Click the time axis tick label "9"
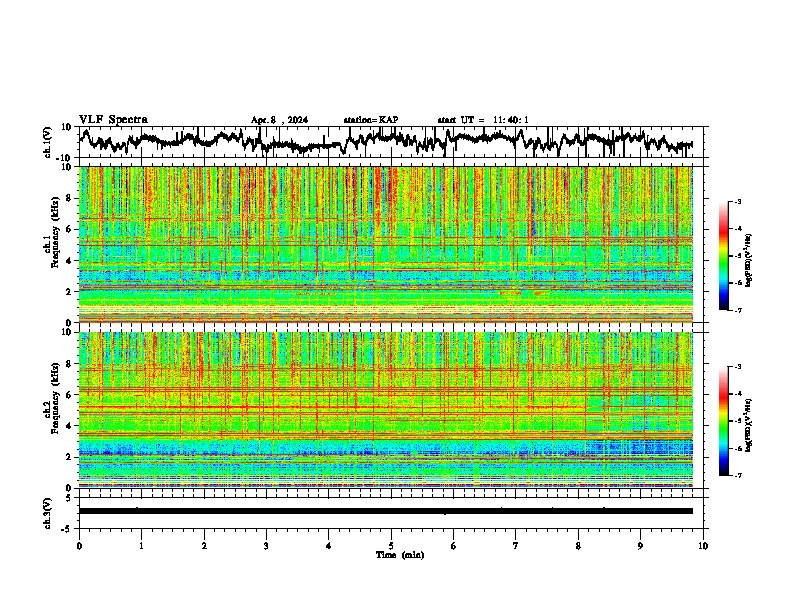 (640, 546)
